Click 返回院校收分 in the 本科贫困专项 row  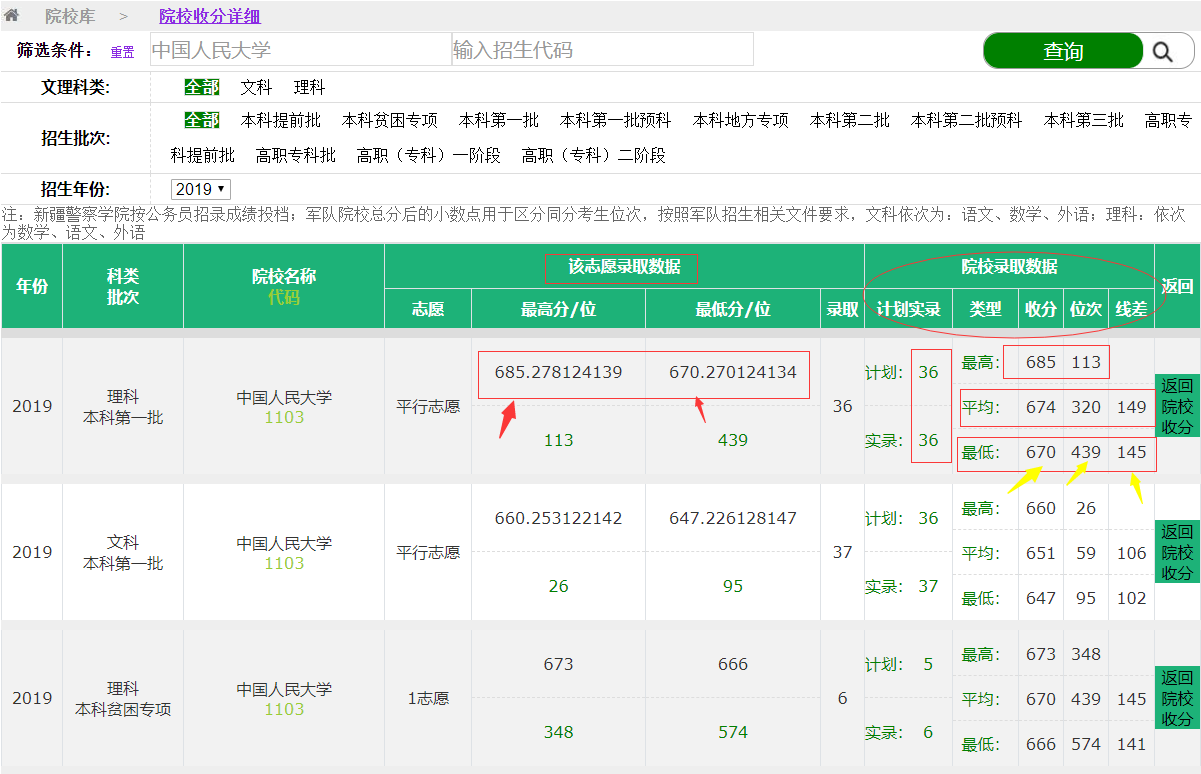tap(1177, 698)
